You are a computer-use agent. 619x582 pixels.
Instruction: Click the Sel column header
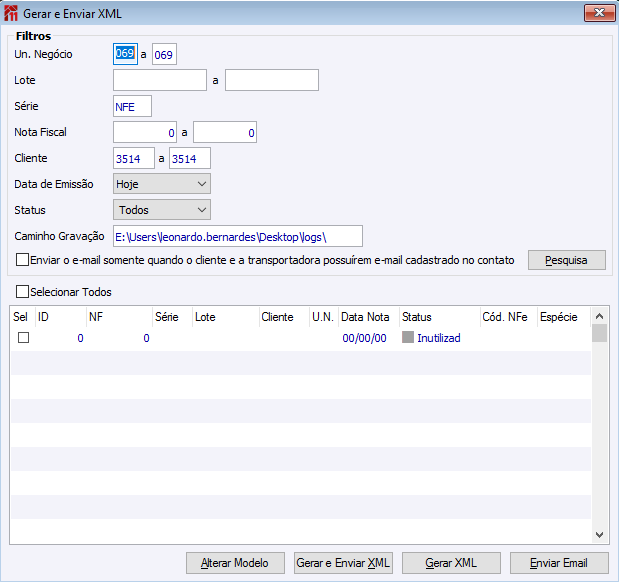pos(23,317)
